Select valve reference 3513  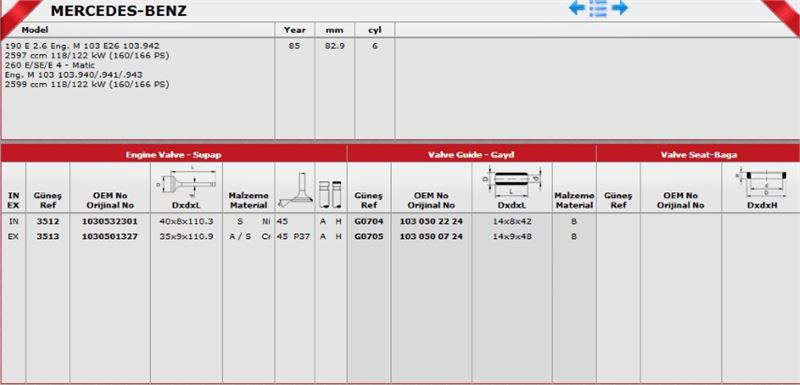point(47,237)
